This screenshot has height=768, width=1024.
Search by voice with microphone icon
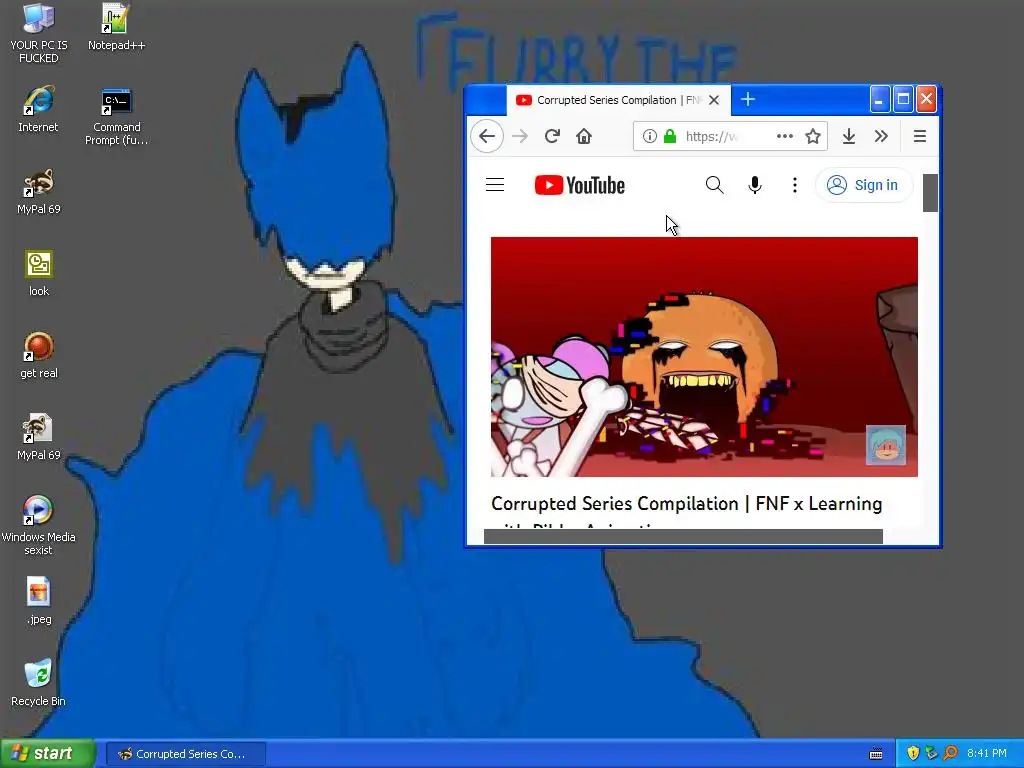coord(755,185)
